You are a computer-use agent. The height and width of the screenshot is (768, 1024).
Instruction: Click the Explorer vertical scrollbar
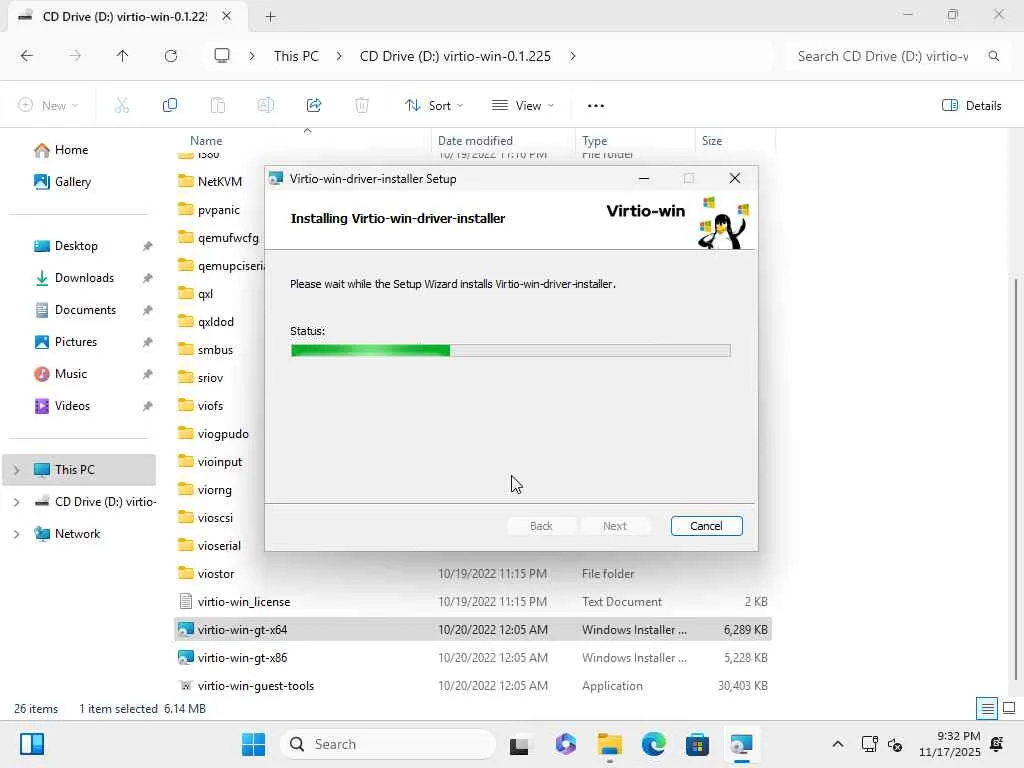point(1016,479)
